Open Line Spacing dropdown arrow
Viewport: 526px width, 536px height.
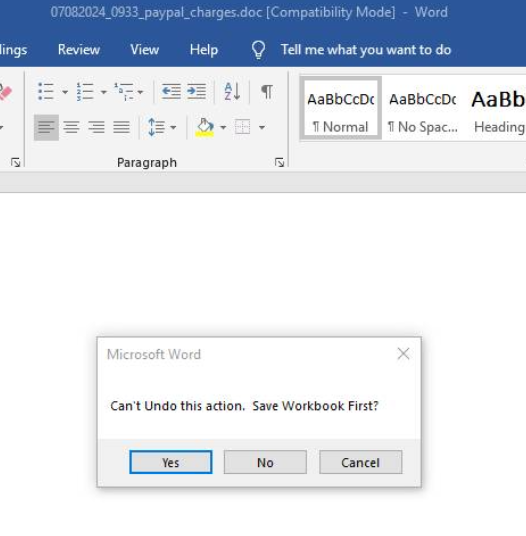[x=173, y=128]
